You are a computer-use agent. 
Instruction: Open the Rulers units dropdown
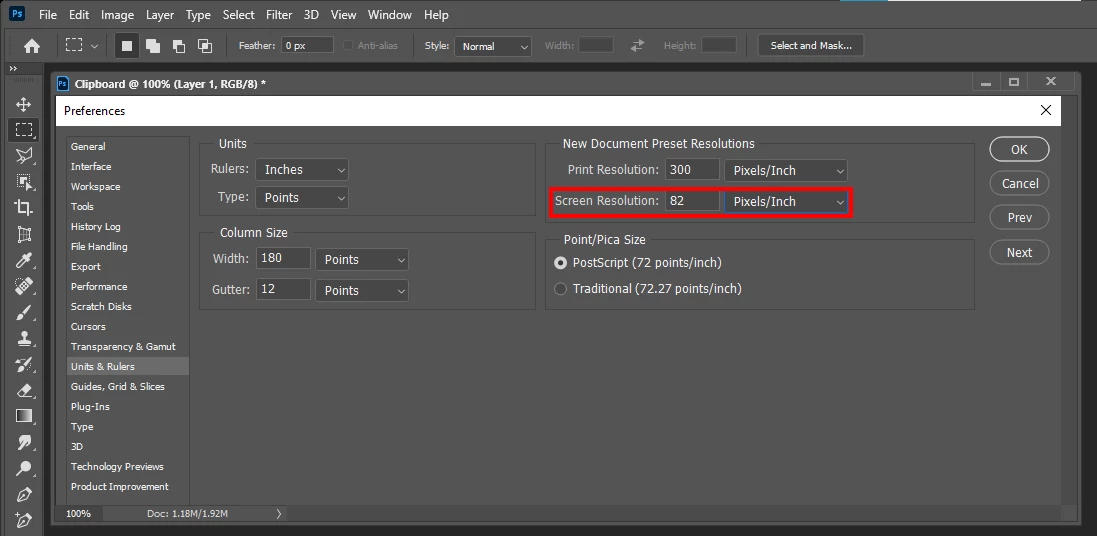click(302, 170)
